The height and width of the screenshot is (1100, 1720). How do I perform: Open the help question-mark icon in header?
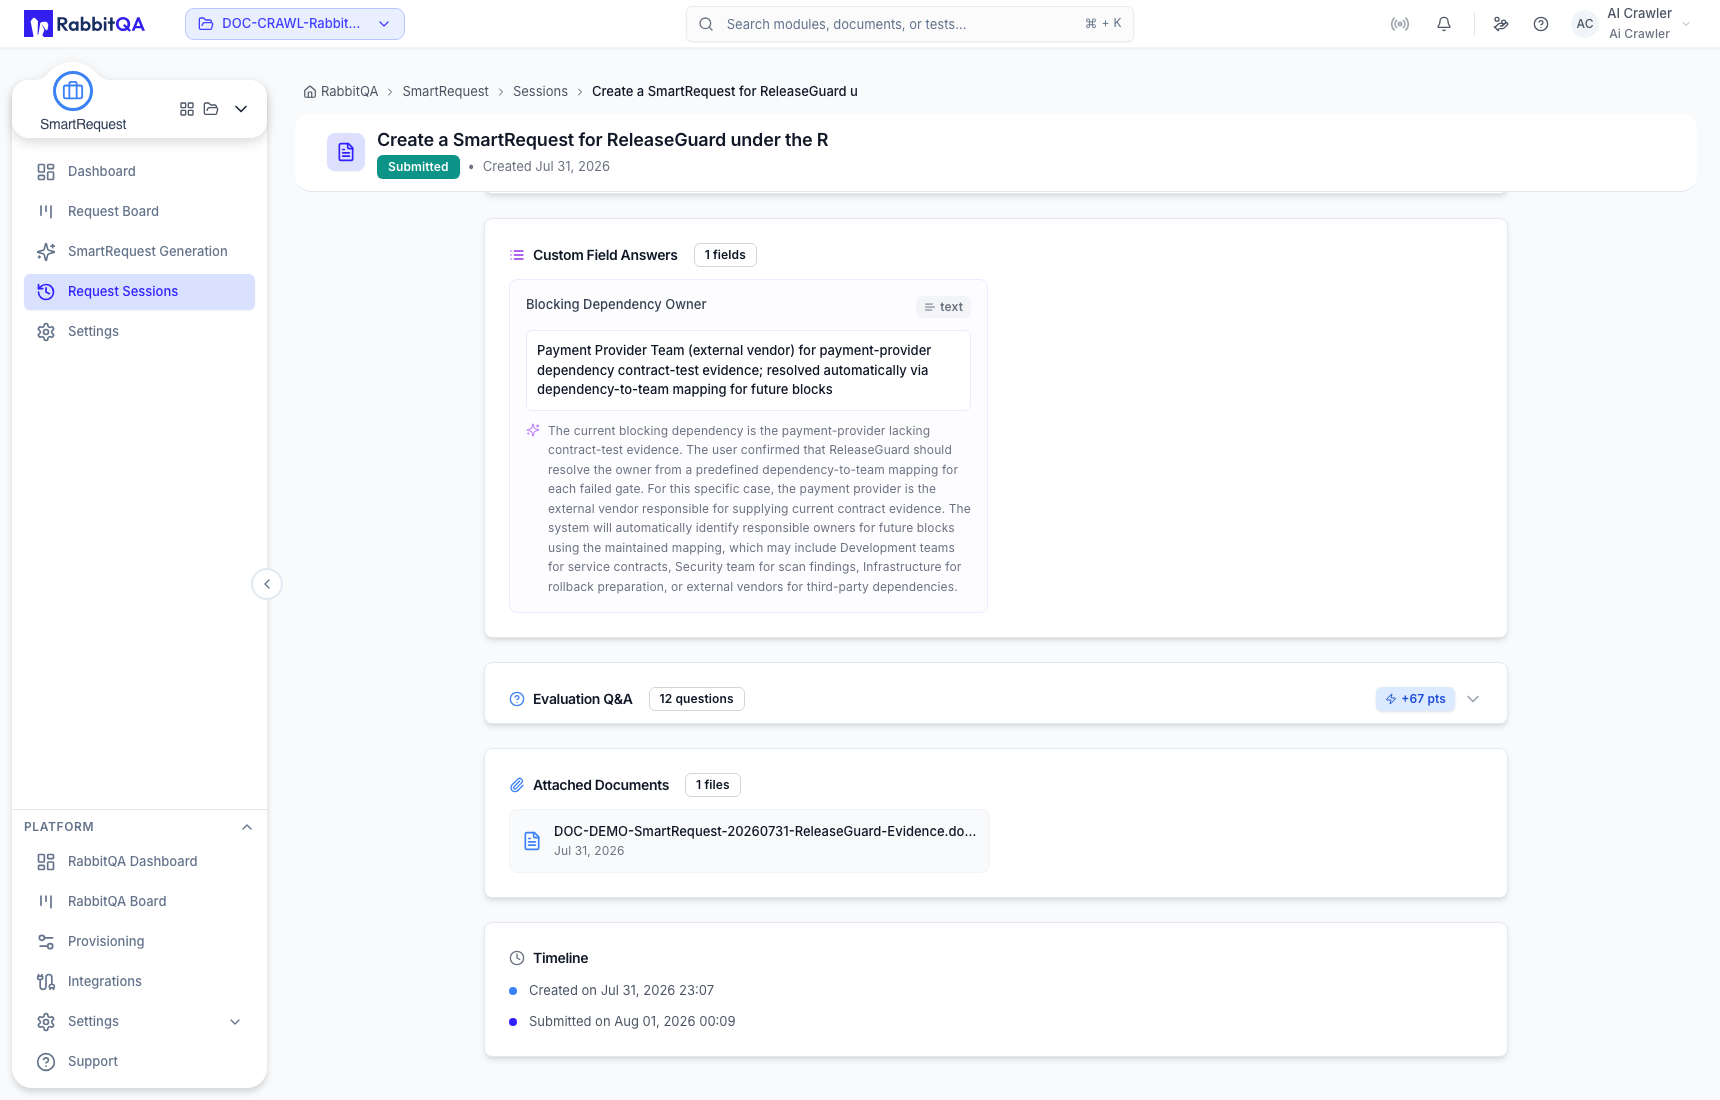point(1541,24)
